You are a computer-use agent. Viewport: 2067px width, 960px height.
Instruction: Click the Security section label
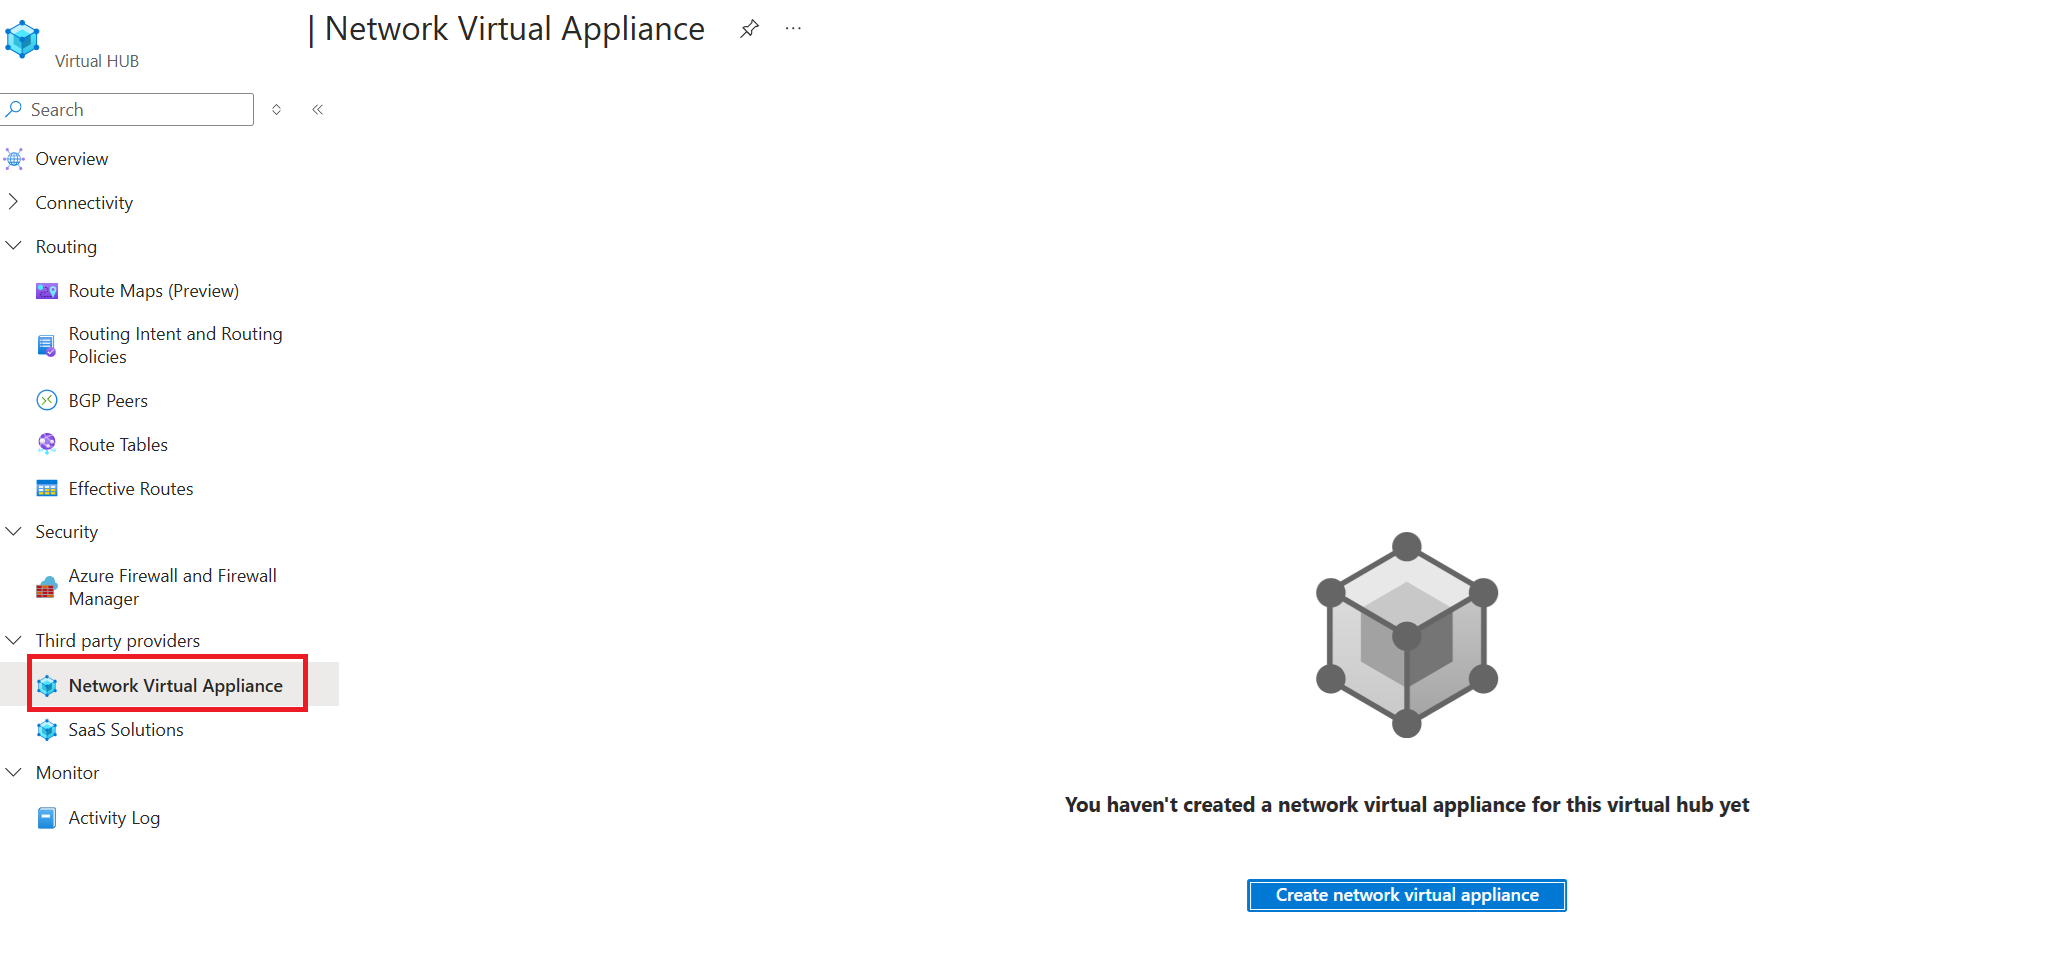coord(67,532)
